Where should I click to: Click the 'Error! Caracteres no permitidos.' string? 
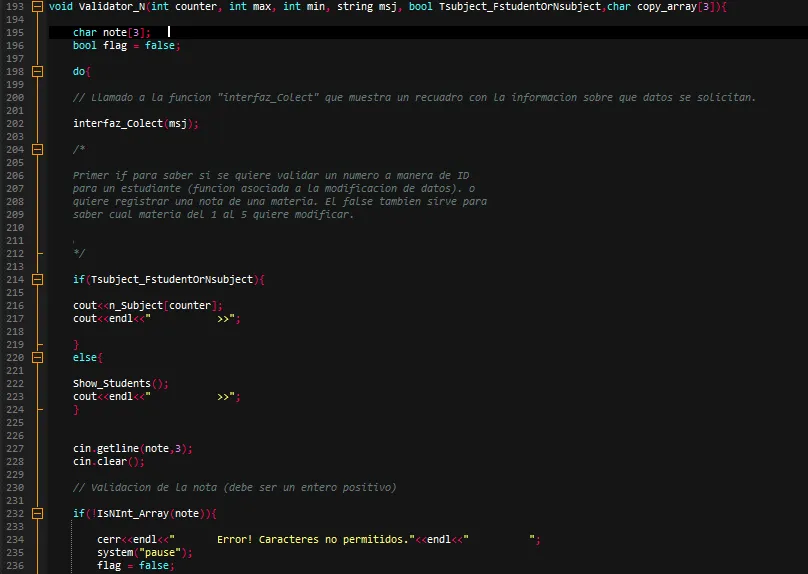[315, 539]
